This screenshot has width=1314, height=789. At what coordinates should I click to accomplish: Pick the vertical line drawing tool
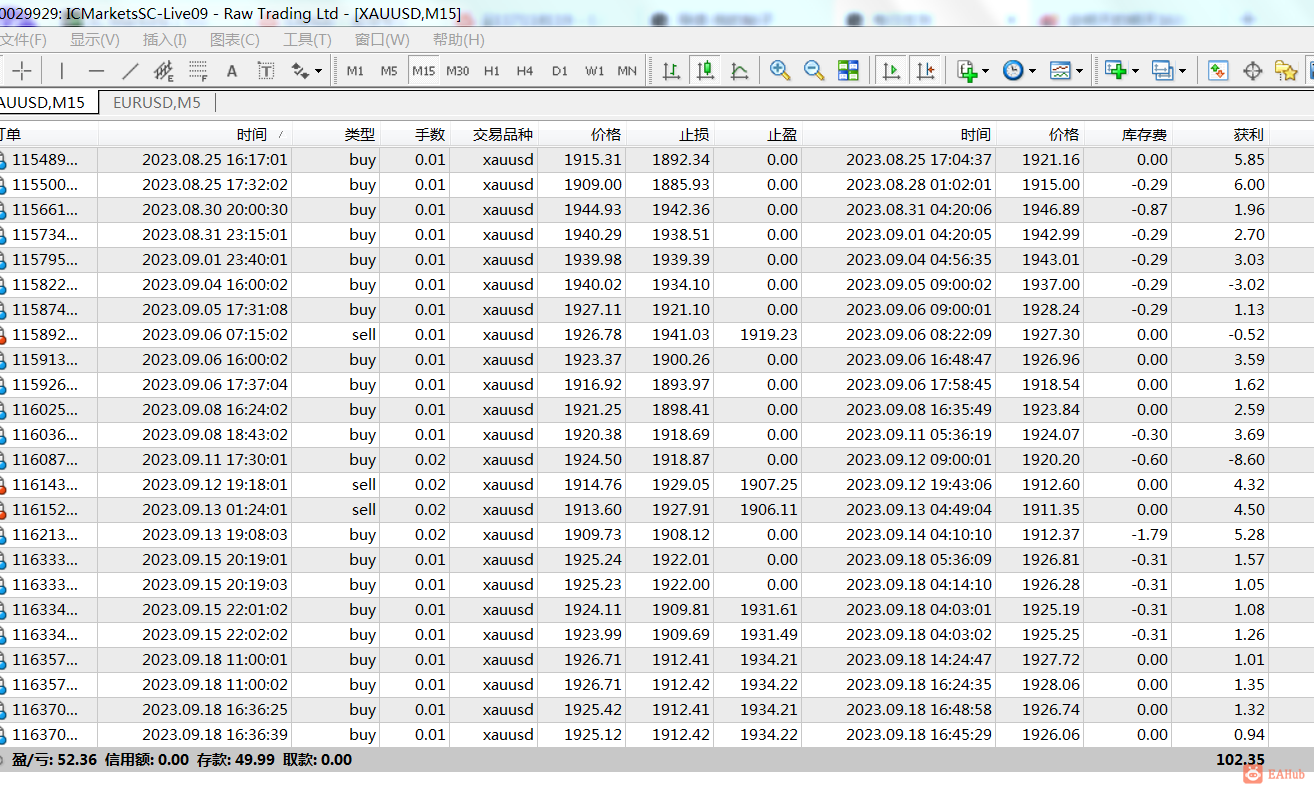[x=62, y=71]
